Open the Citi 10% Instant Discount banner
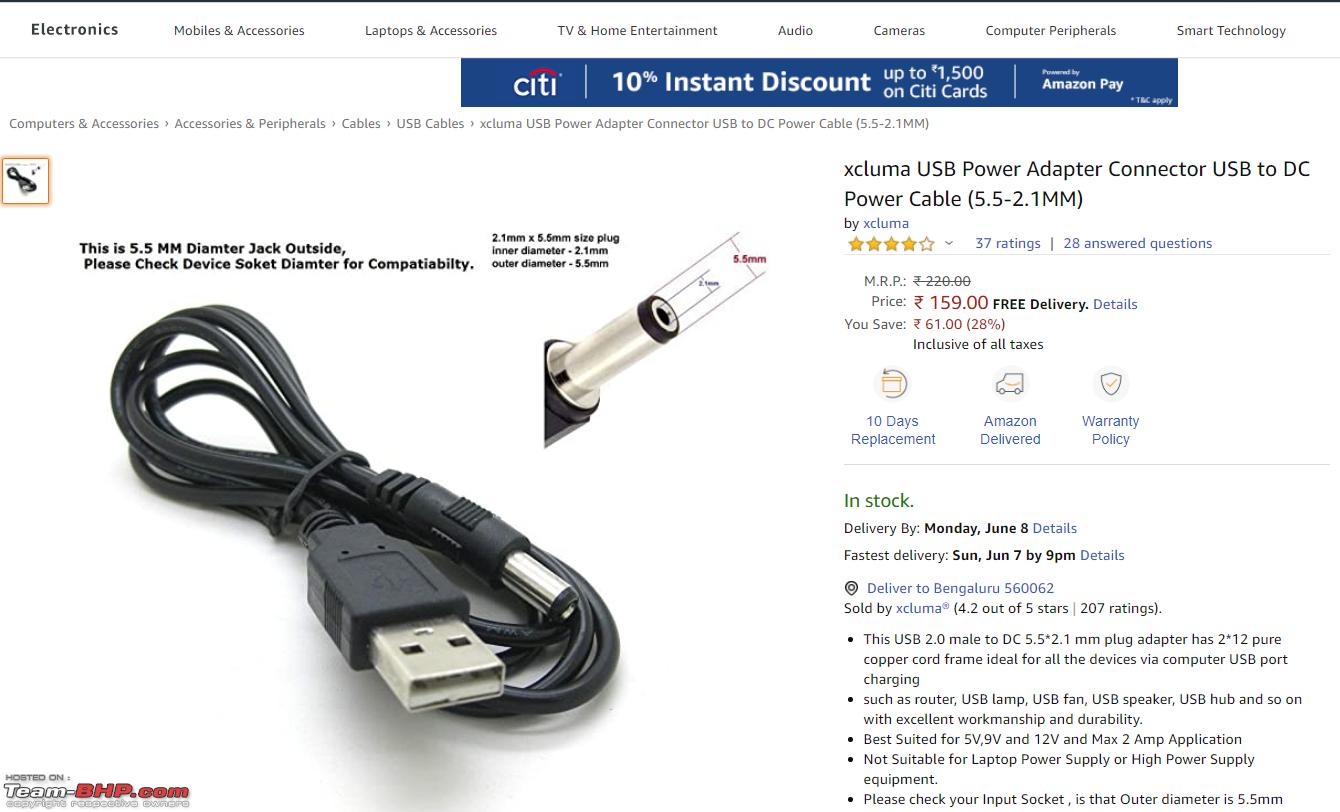 click(x=819, y=82)
